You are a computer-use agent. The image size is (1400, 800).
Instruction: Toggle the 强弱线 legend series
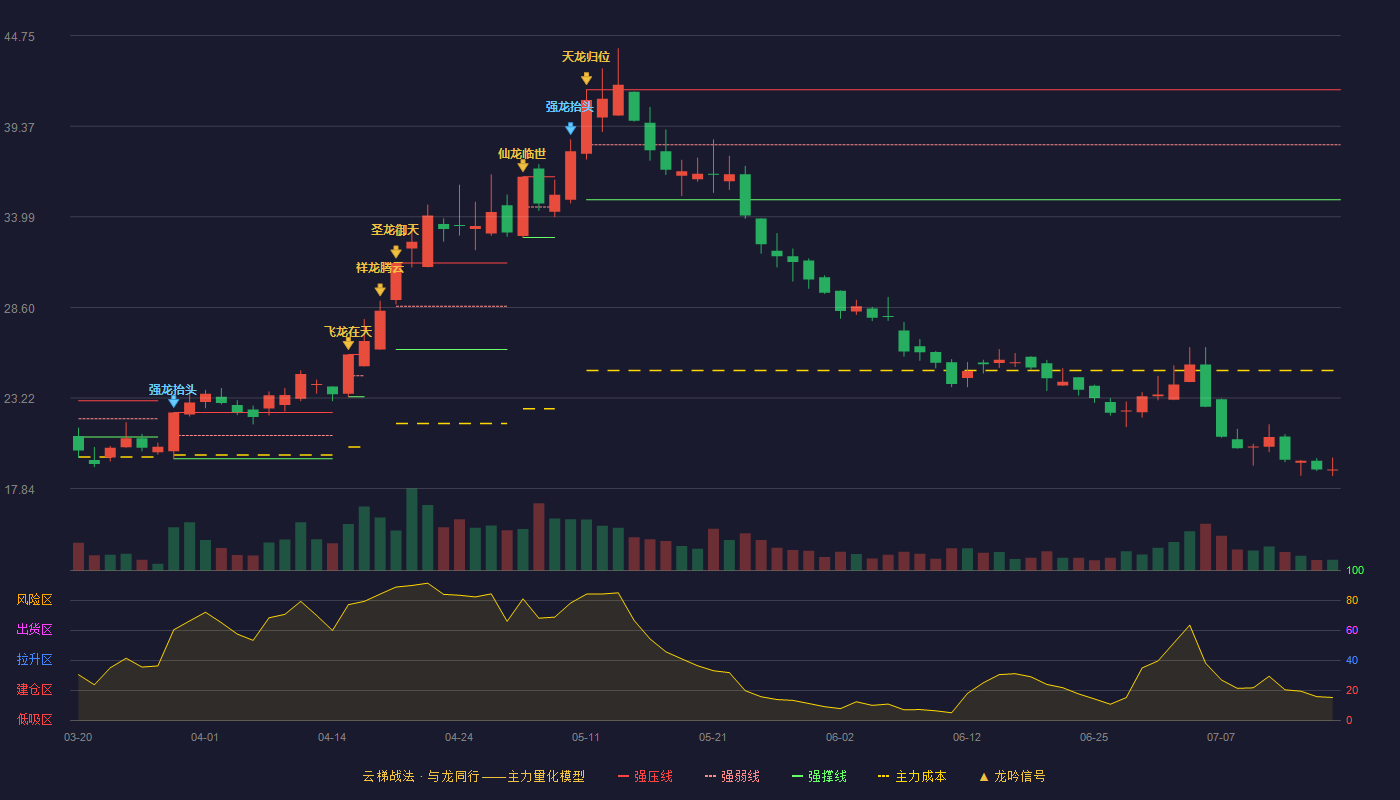[732, 776]
